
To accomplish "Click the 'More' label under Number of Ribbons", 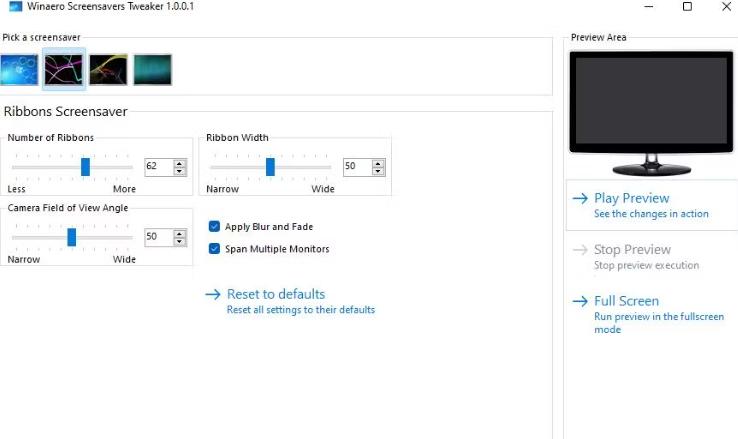I will 124,189.
